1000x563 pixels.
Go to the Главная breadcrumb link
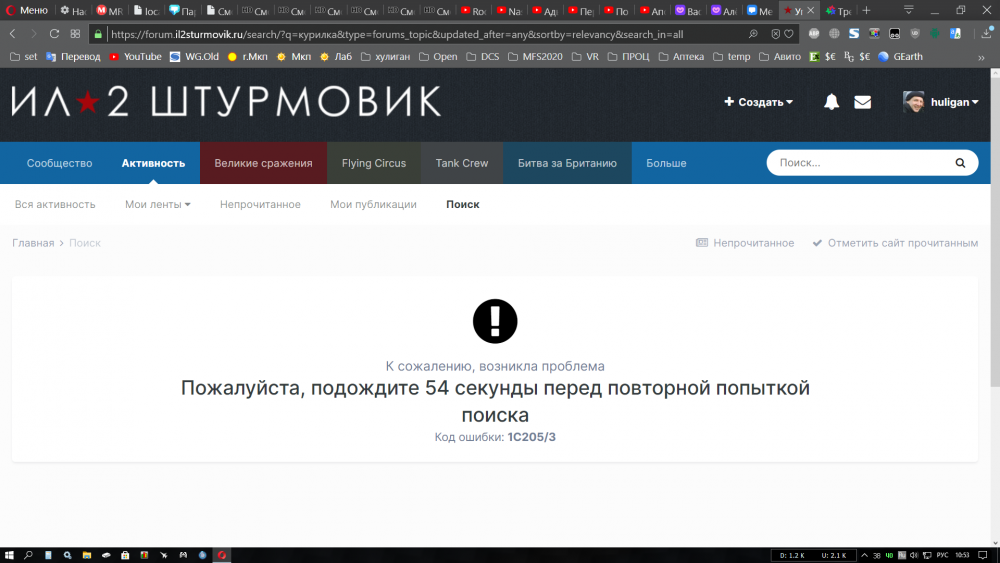(x=33, y=243)
